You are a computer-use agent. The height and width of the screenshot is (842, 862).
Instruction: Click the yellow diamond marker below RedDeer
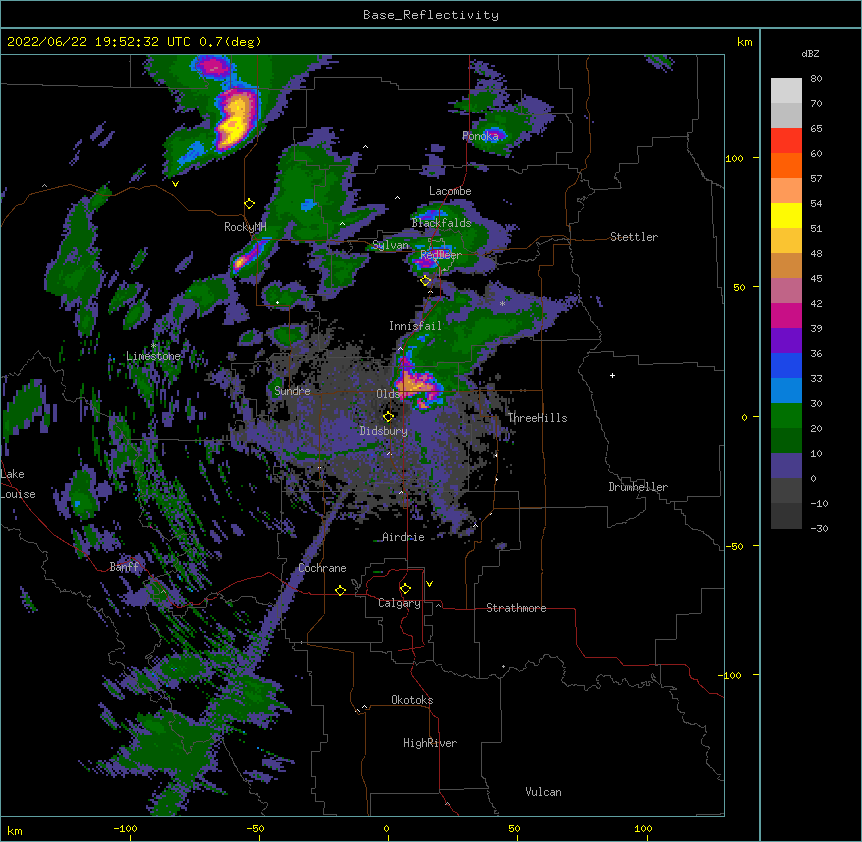426,281
